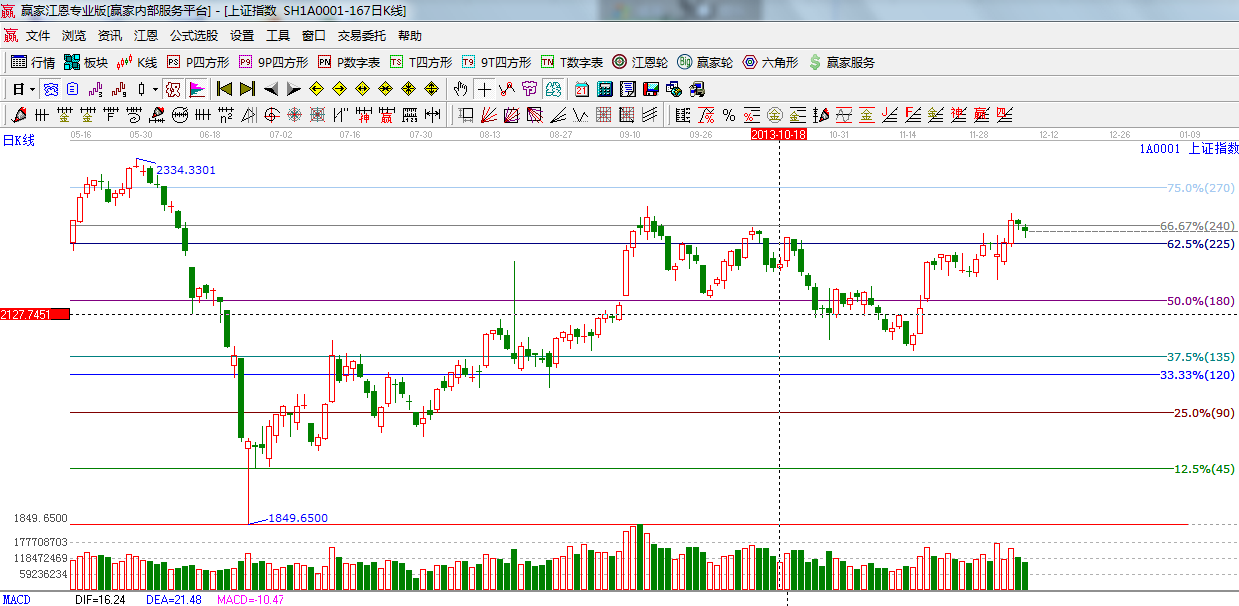Open the 交易委托 menu
This screenshot has width=1239, height=606.
point(361,36)
